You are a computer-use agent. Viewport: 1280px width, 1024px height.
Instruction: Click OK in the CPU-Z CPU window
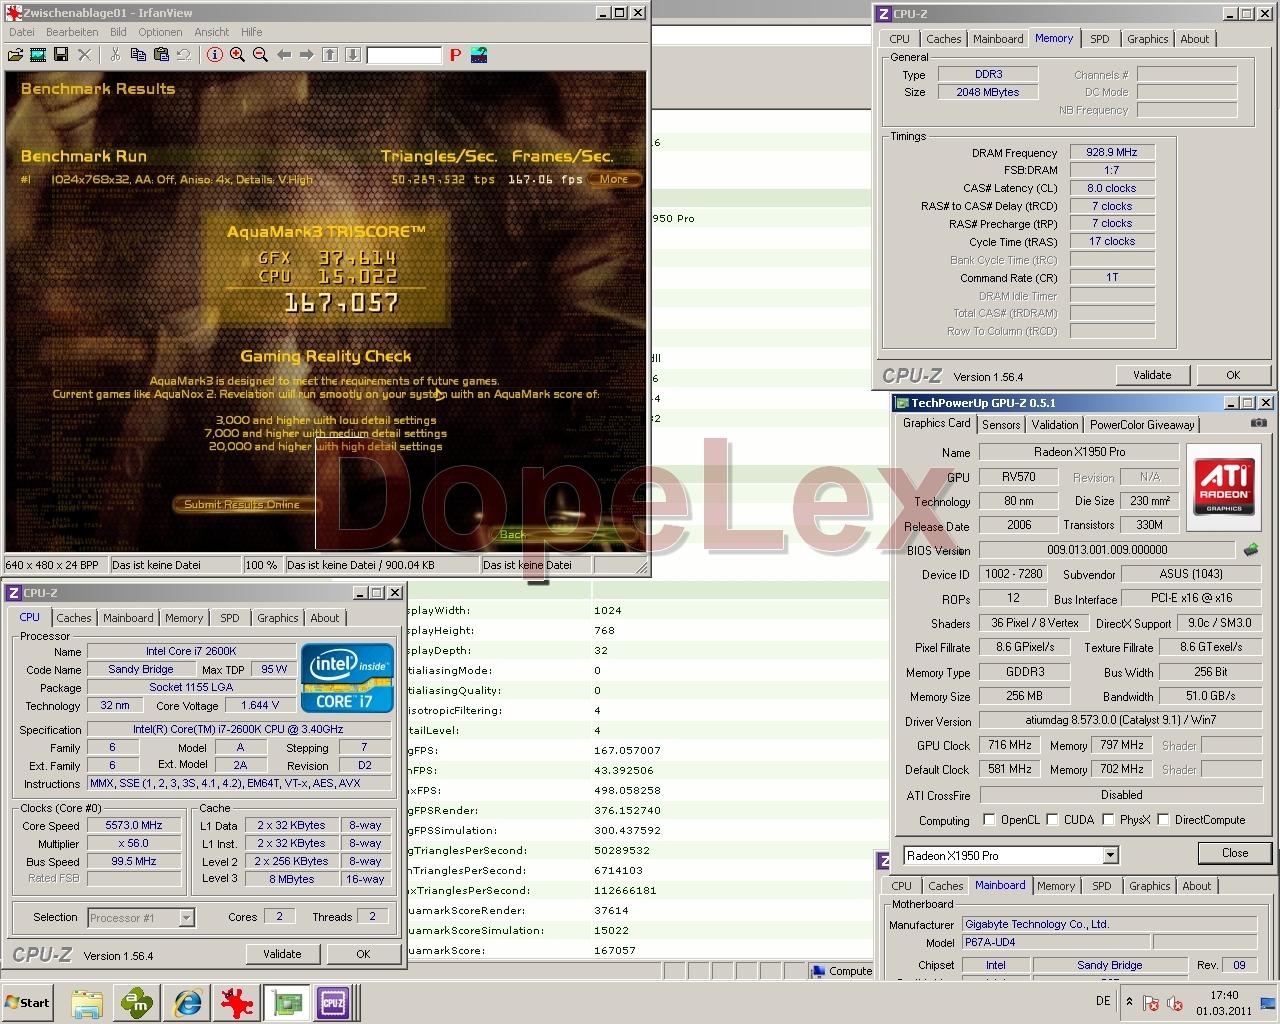tap(363, 954)
